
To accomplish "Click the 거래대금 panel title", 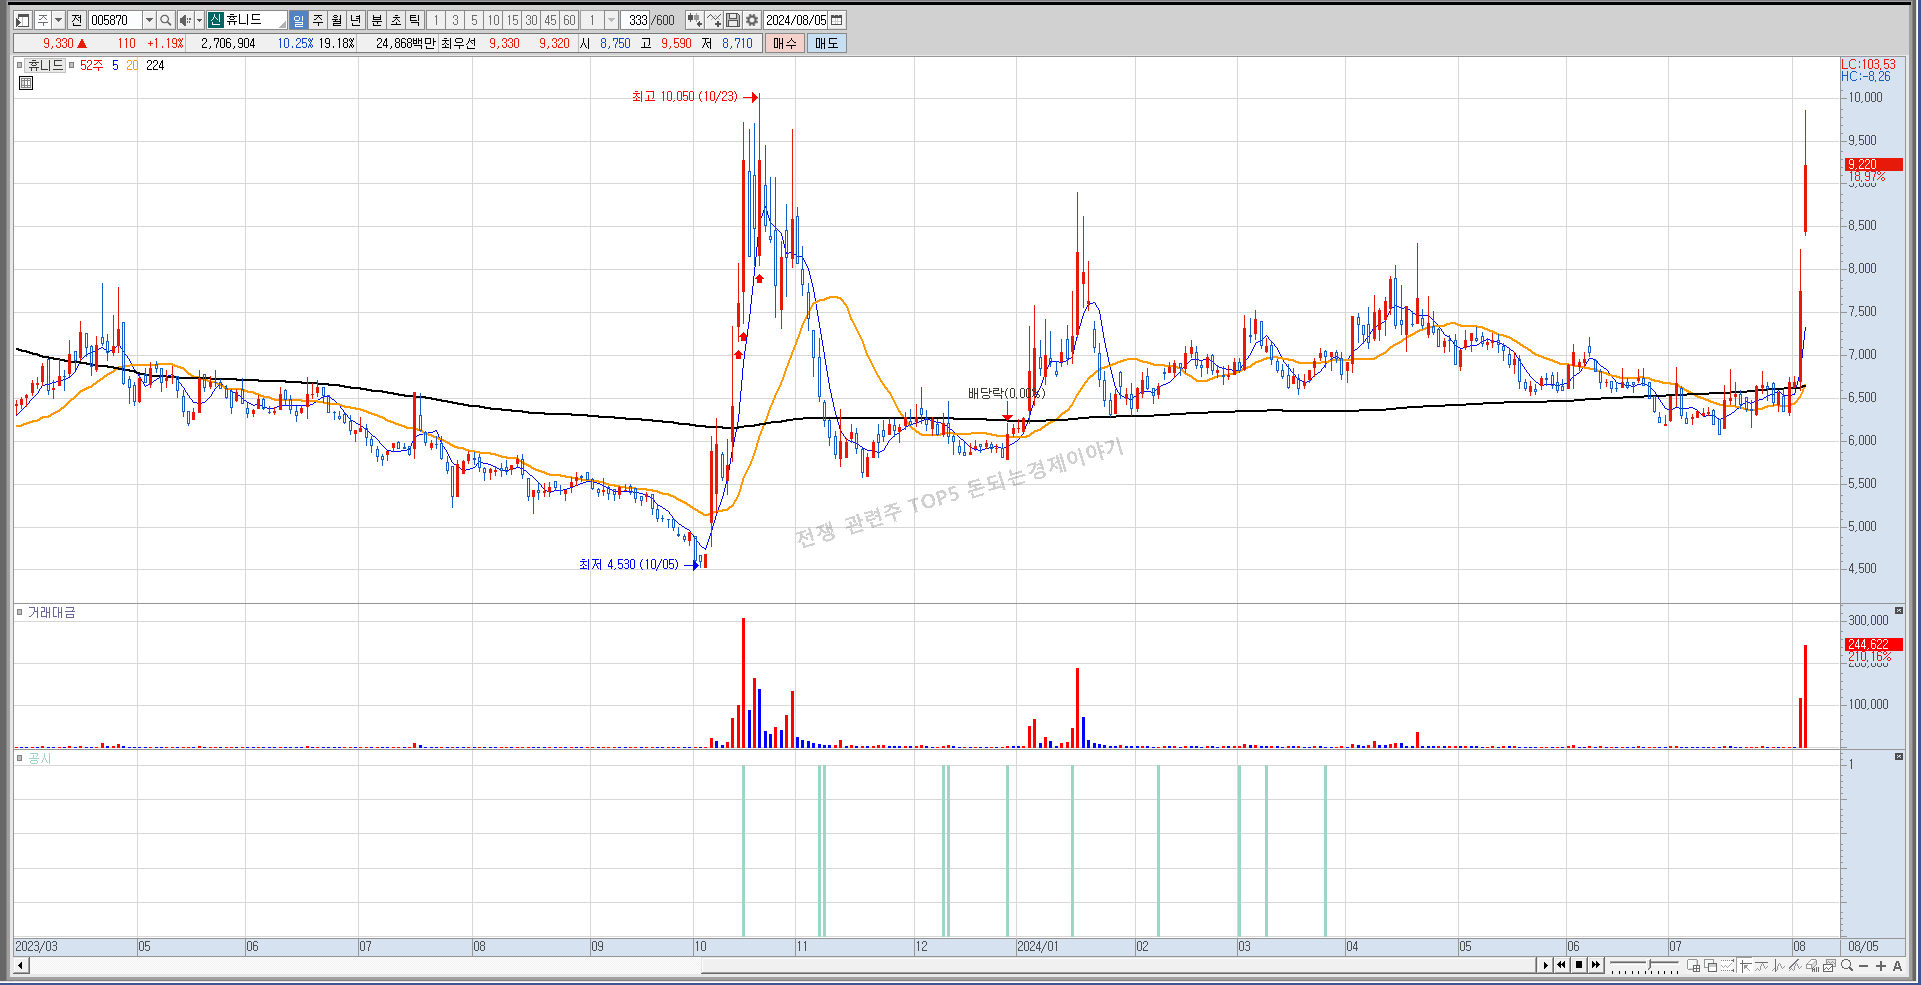I will (x=51, y=612).
